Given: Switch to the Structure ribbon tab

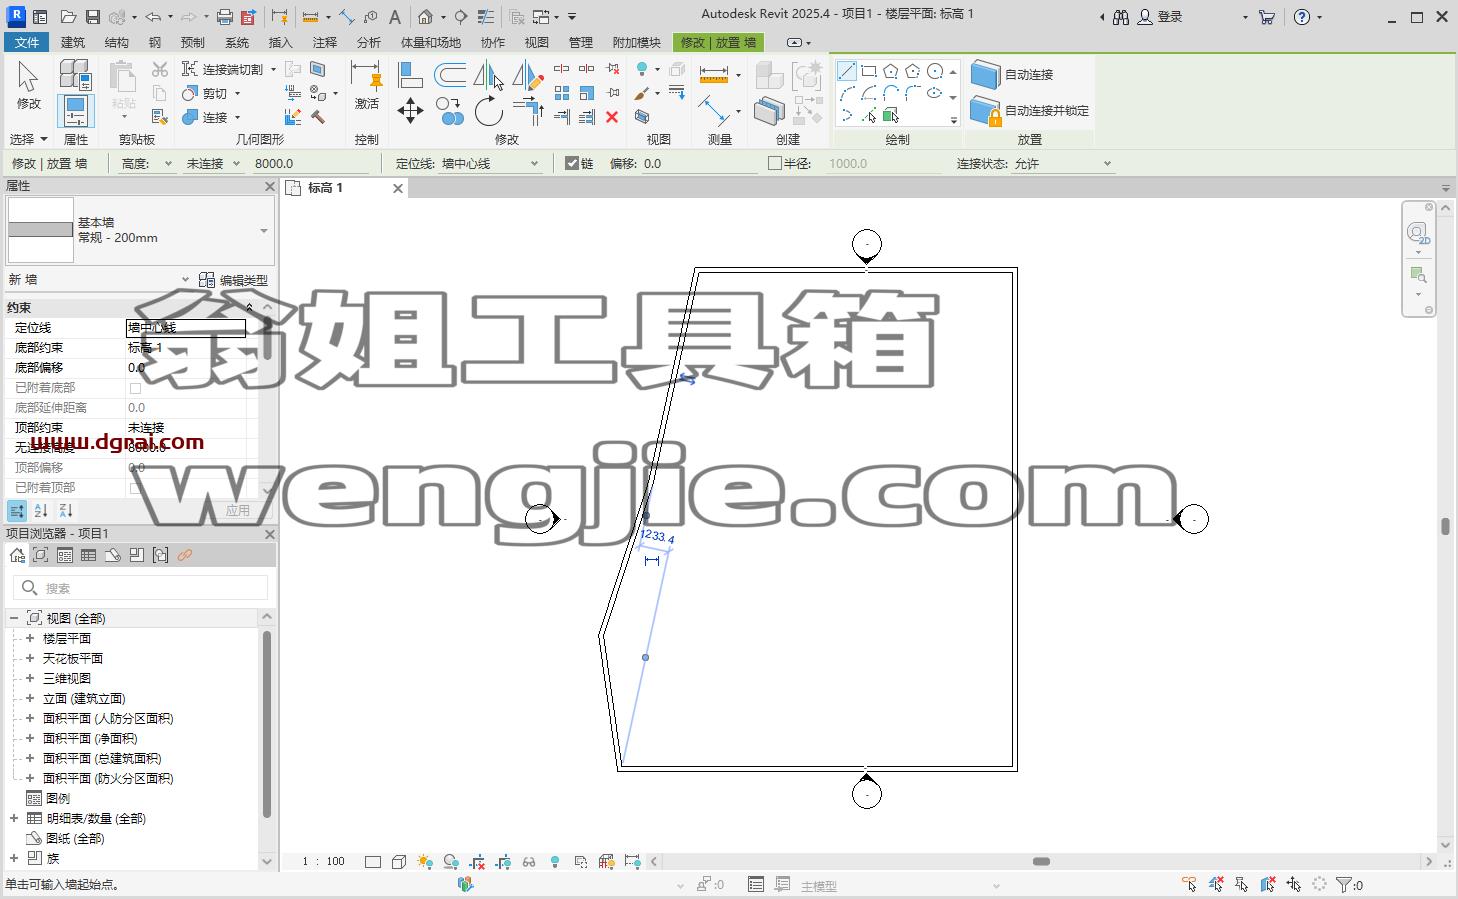Looking at the screenshot, I should [117, 42].
